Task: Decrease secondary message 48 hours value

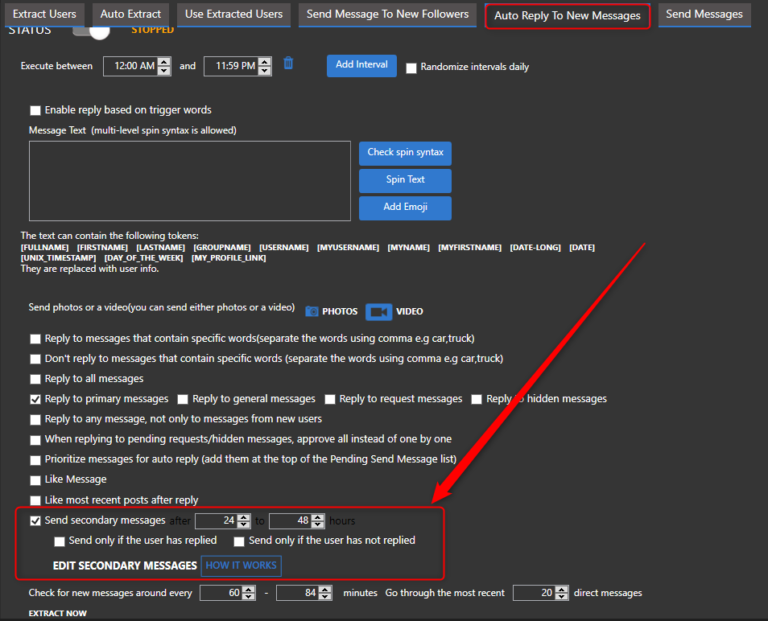Action: point(318,525)
